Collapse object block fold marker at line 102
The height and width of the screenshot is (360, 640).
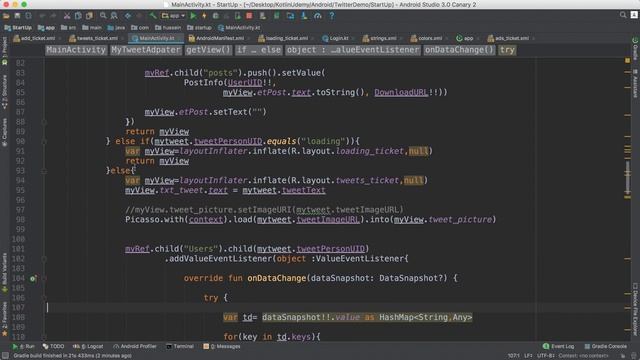[x=44, y=259]
